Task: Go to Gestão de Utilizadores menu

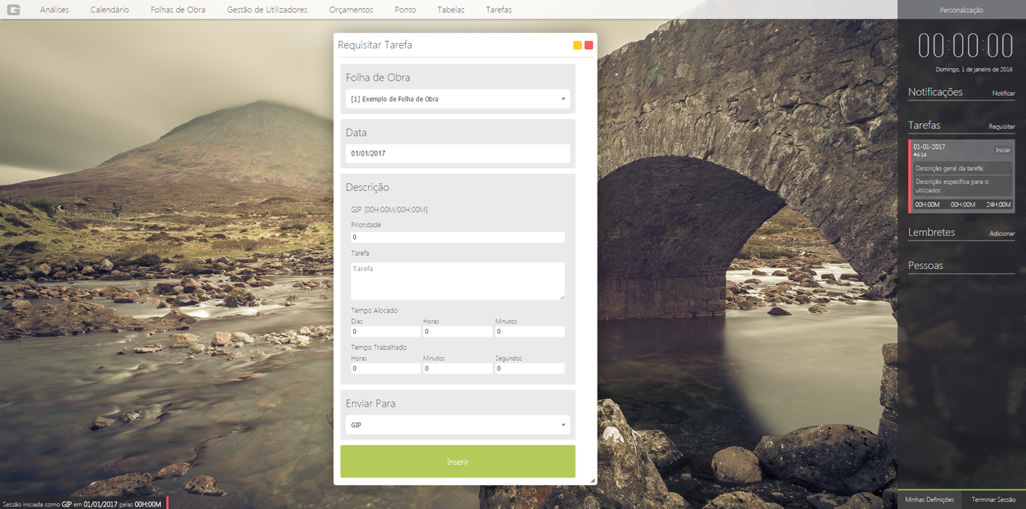Action: (x=267, y=10)
